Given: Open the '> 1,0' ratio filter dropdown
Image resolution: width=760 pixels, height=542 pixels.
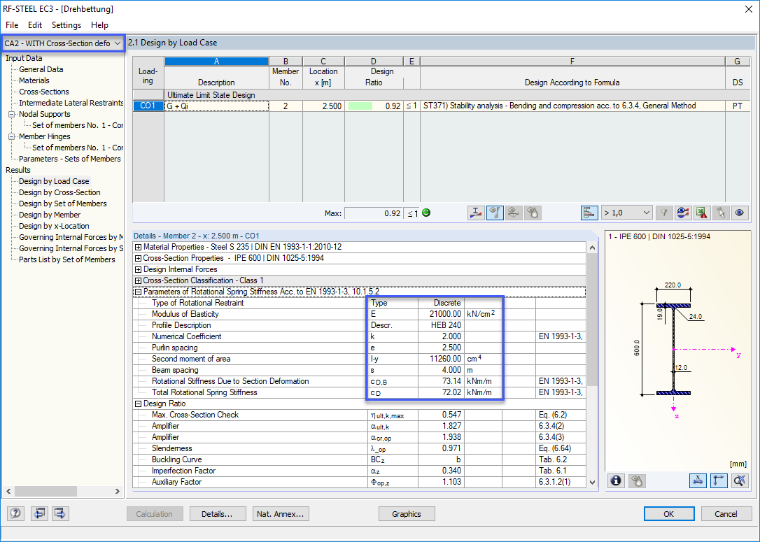Looking at the screenshot, I should point(626,213).
